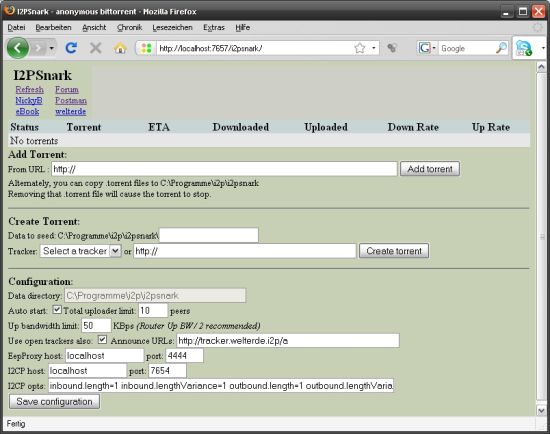This screenshot has height=434, width=550.
Task: Click the 'Fertig' status bar text
Action: [16, 424]
